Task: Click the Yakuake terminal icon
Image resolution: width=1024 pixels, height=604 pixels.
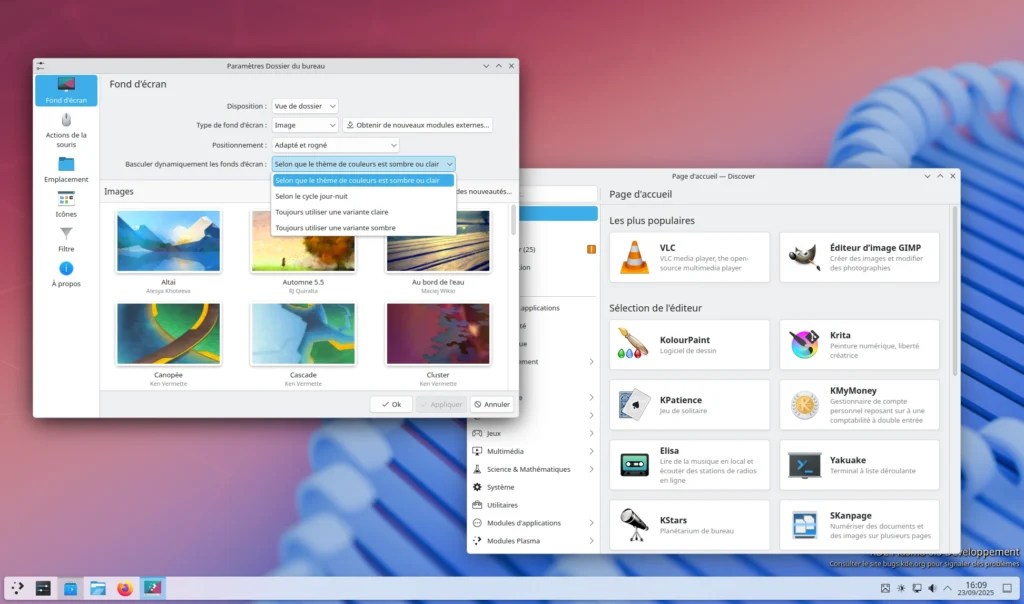Action: point(804,465)
